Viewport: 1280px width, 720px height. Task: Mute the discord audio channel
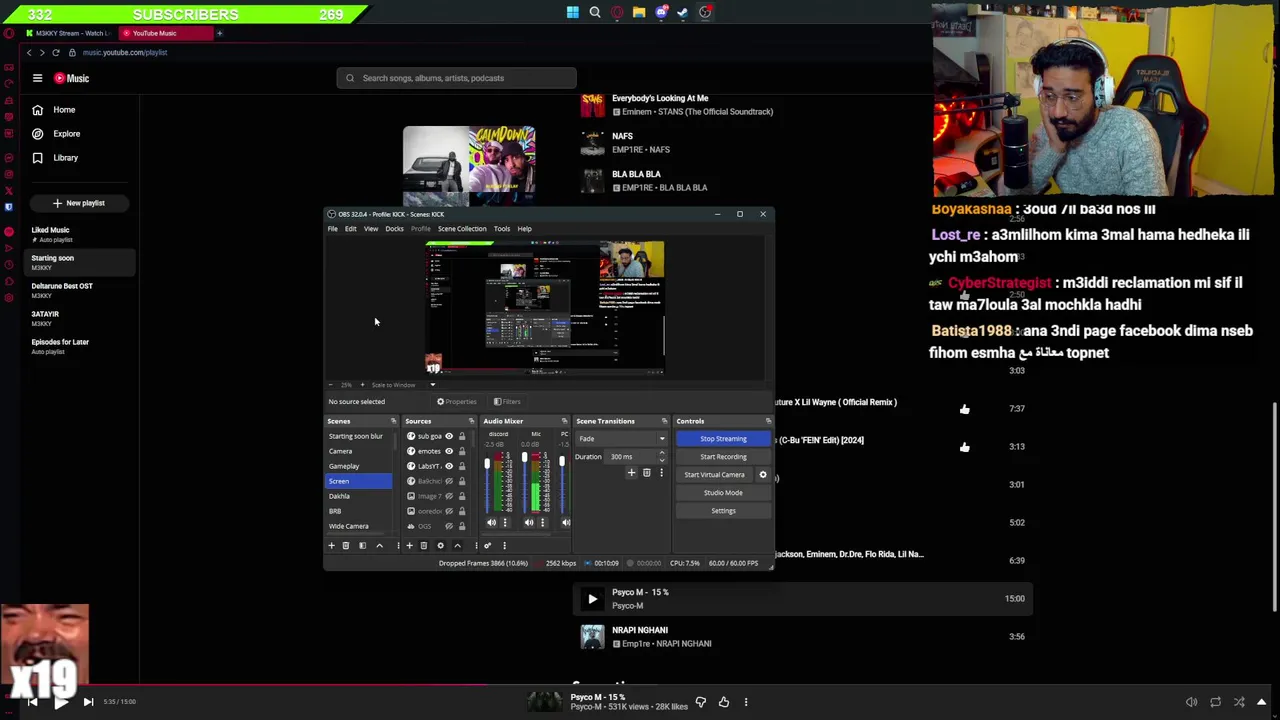tap(491, 522)
